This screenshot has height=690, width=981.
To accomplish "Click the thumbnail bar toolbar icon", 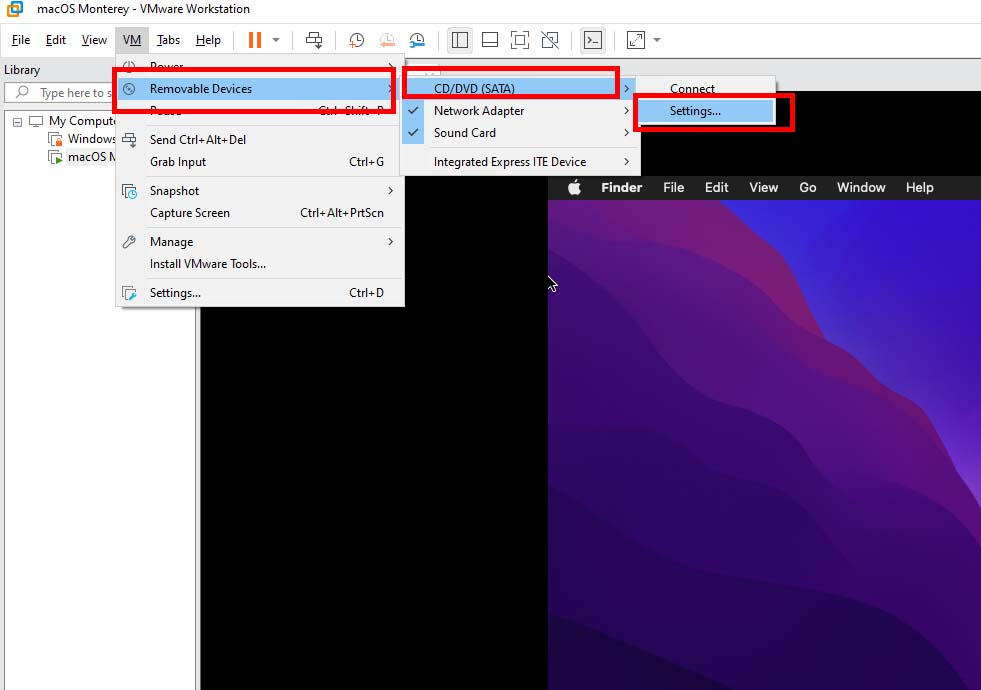I will tap(490, 40).
